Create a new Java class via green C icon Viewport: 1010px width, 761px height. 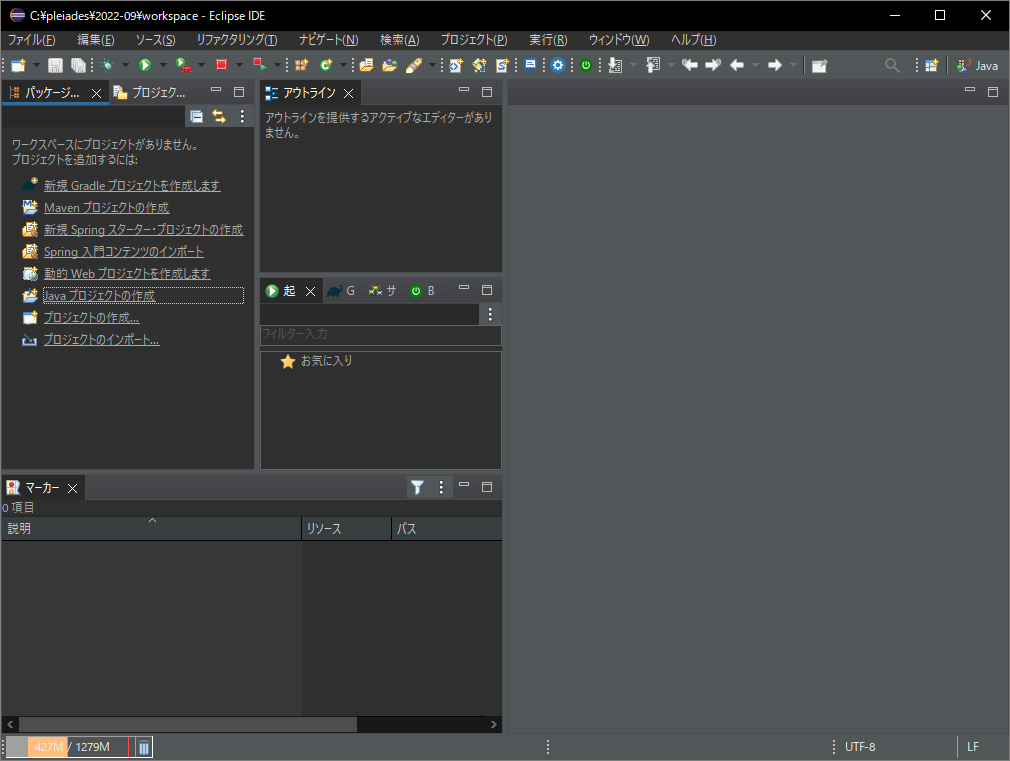[x=327, y=65]
